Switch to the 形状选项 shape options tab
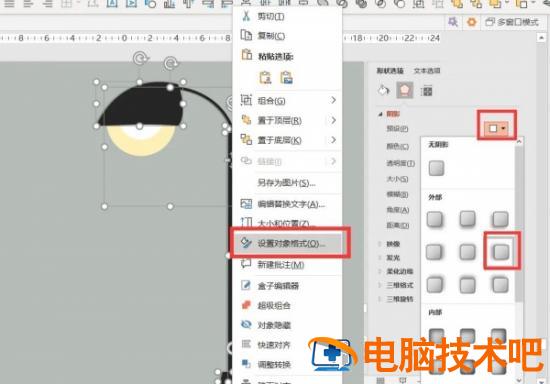550x384 pixels. coord(390,71)
